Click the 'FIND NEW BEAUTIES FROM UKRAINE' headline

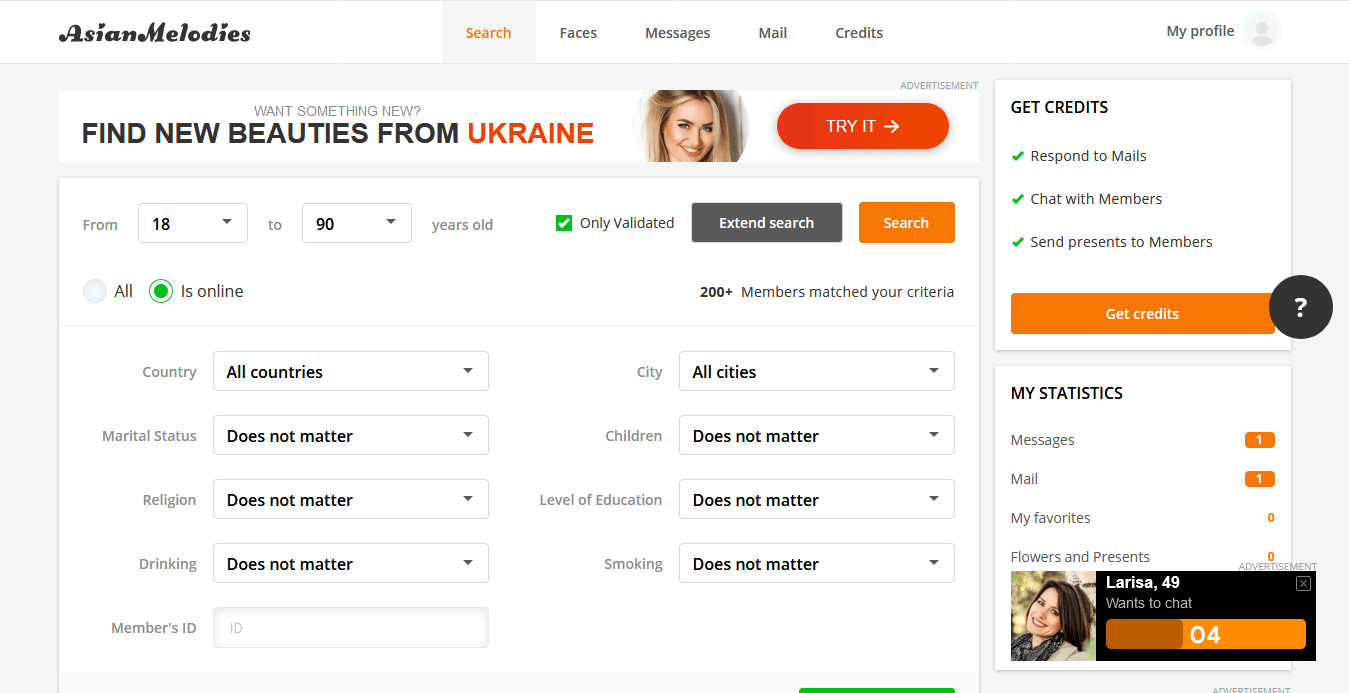[x=338, y=133]
